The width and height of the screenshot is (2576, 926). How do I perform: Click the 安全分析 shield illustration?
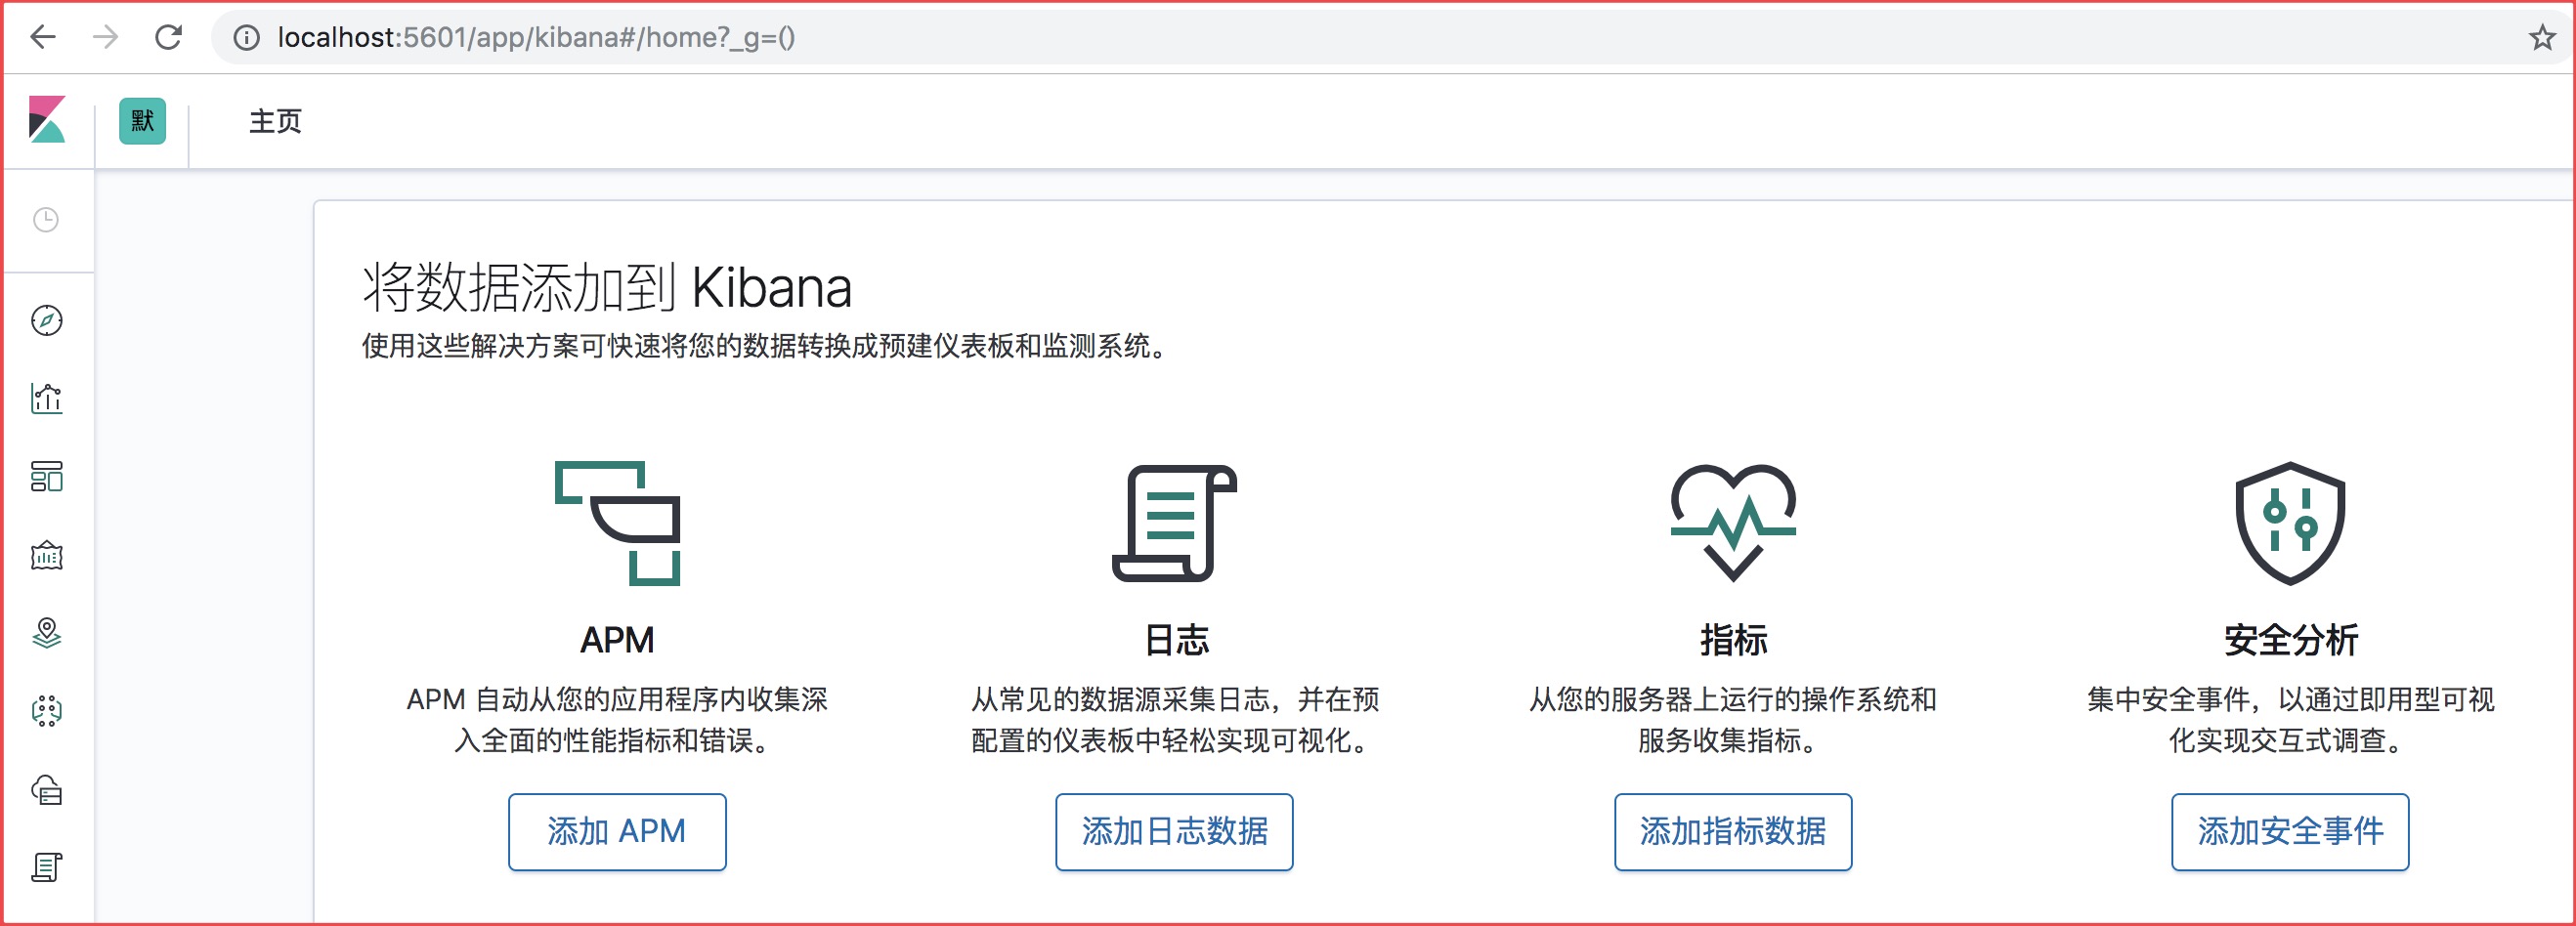pos(2290,523)
